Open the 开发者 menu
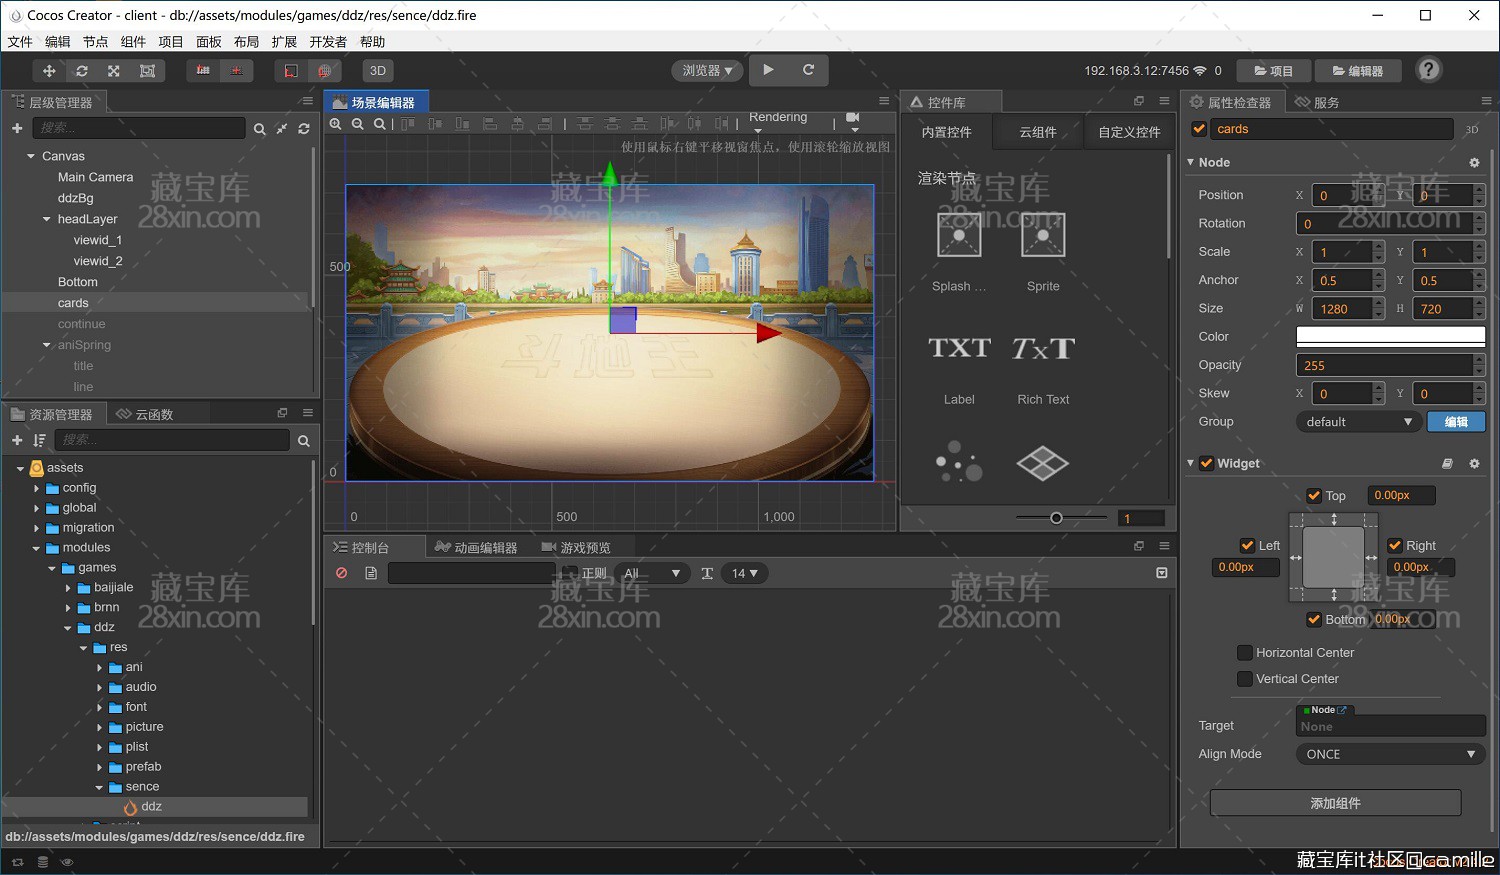The width and height of the screenshot is (1500, 875). pos(328,42)
